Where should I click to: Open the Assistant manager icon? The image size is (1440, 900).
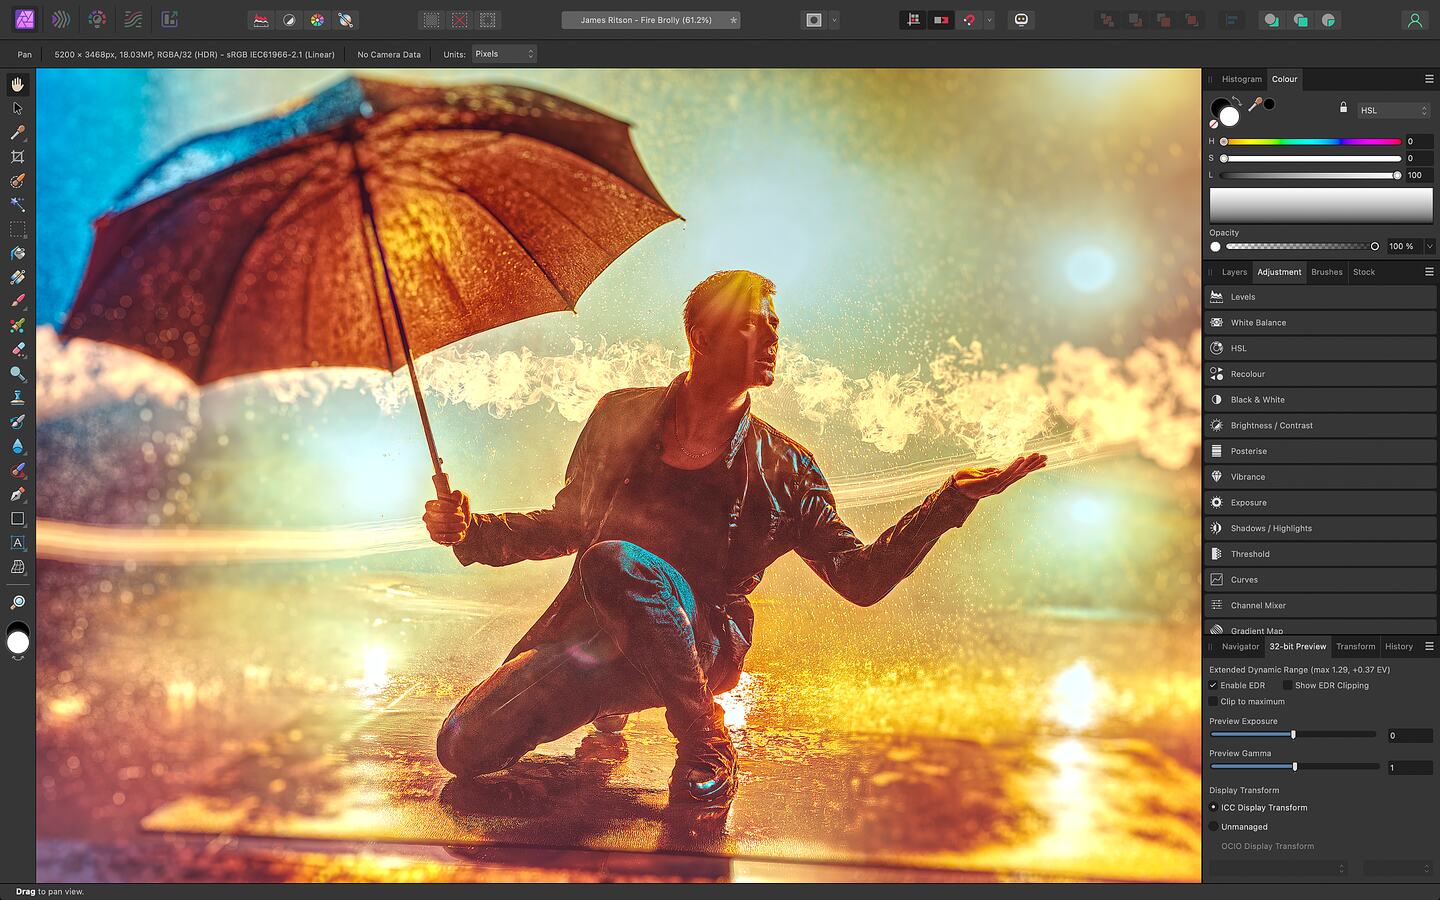coord(1021,20)
